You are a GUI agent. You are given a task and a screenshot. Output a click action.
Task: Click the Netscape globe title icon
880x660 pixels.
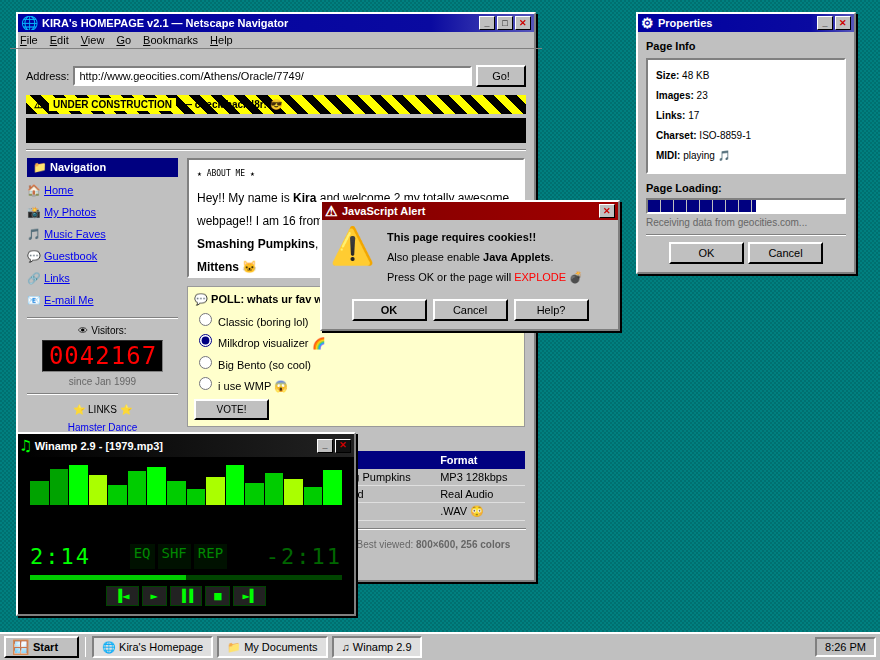point(29,23)
